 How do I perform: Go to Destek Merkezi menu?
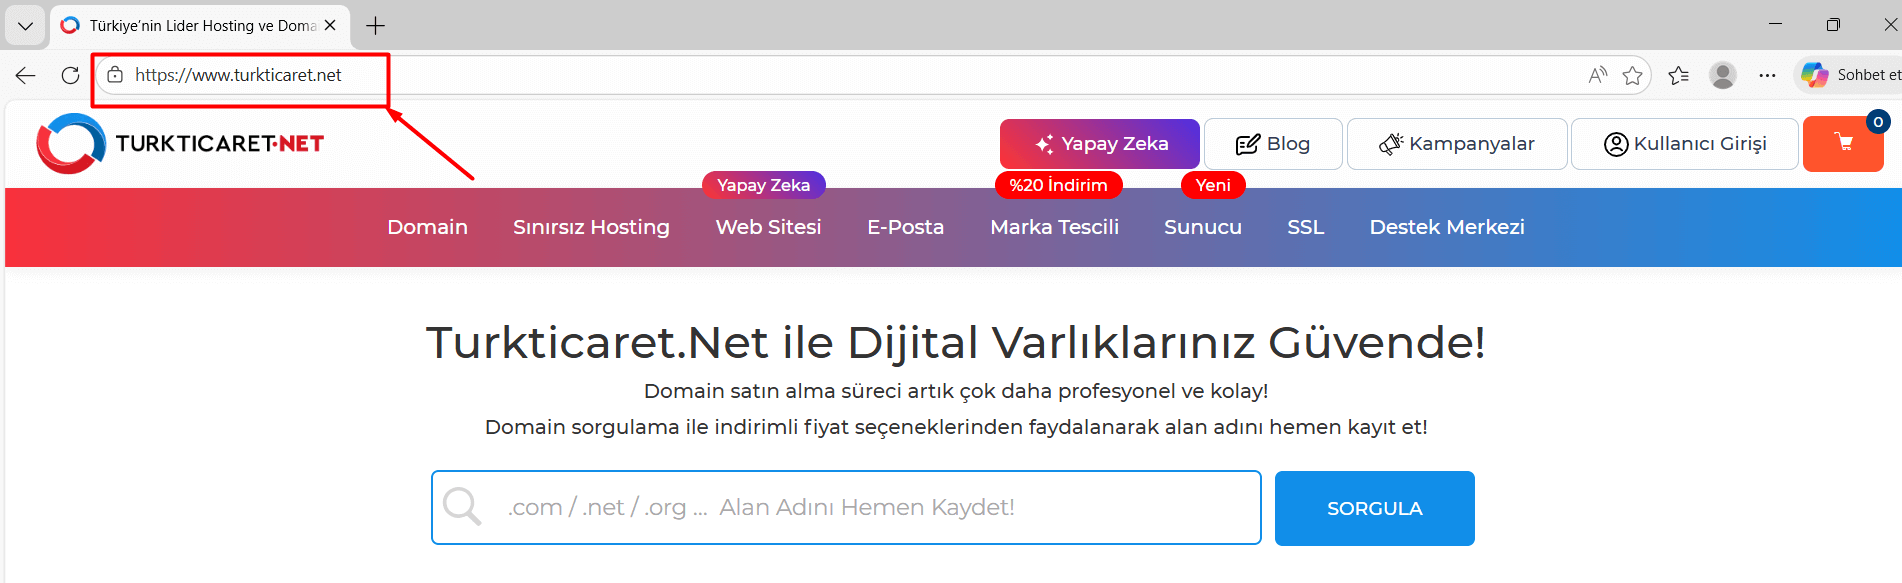[x=1446, y=227]
